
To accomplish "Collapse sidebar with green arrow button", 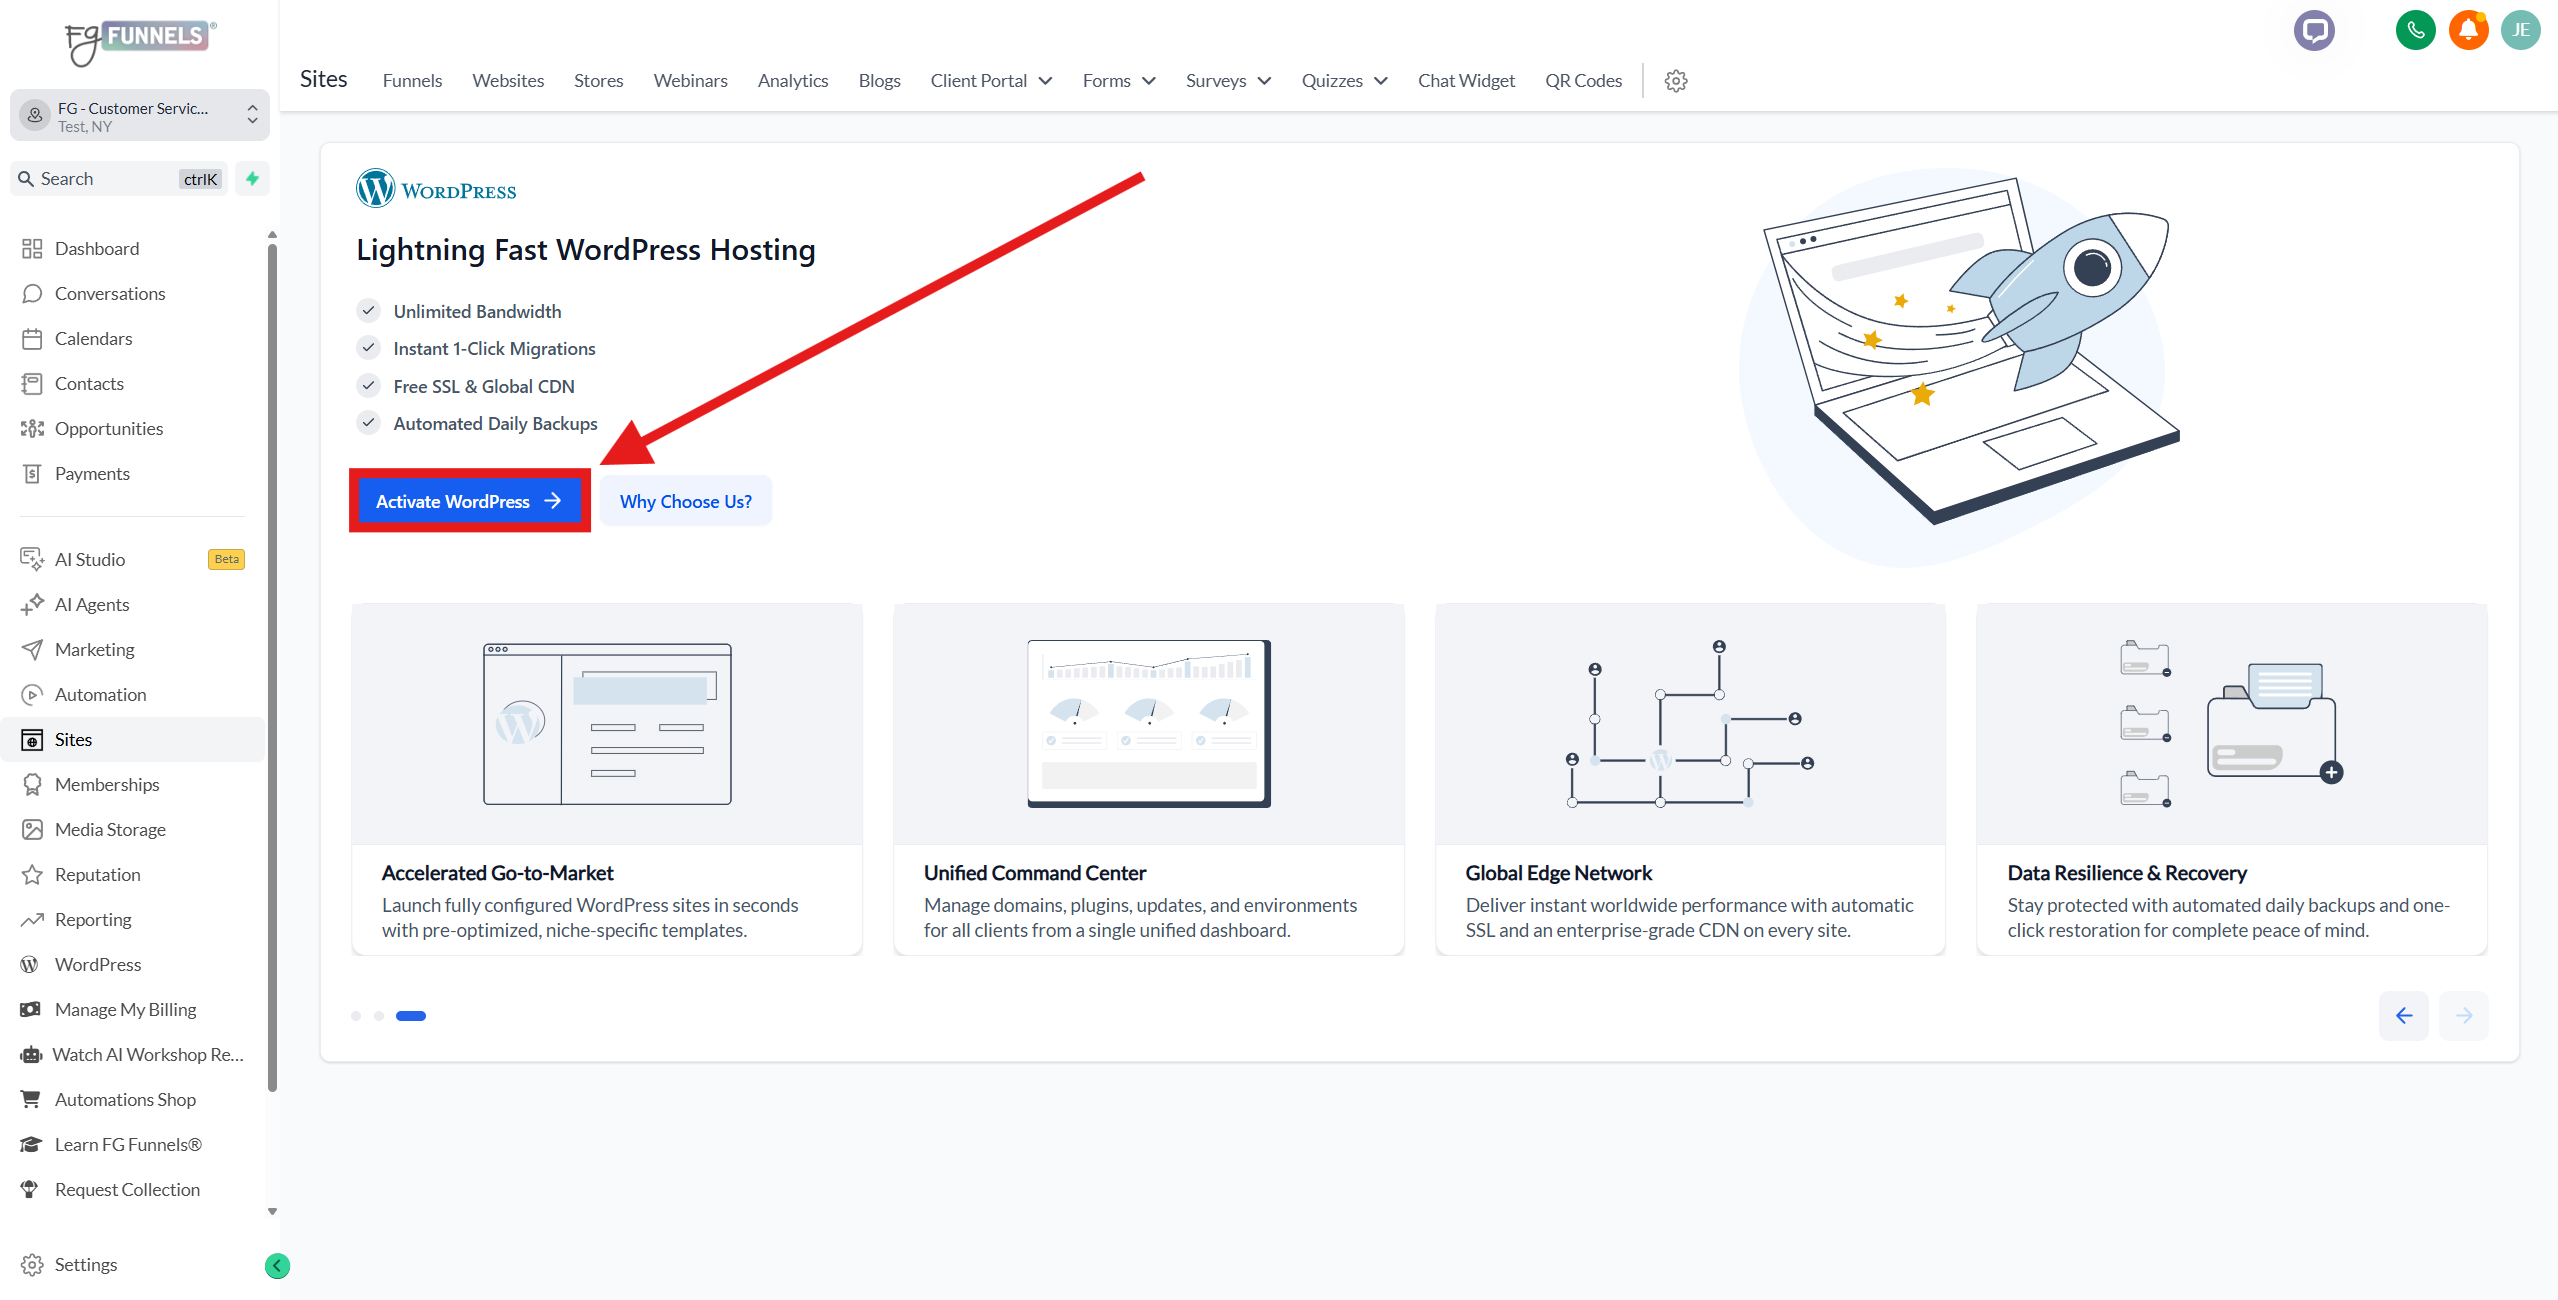I will tap(277, 1266).
